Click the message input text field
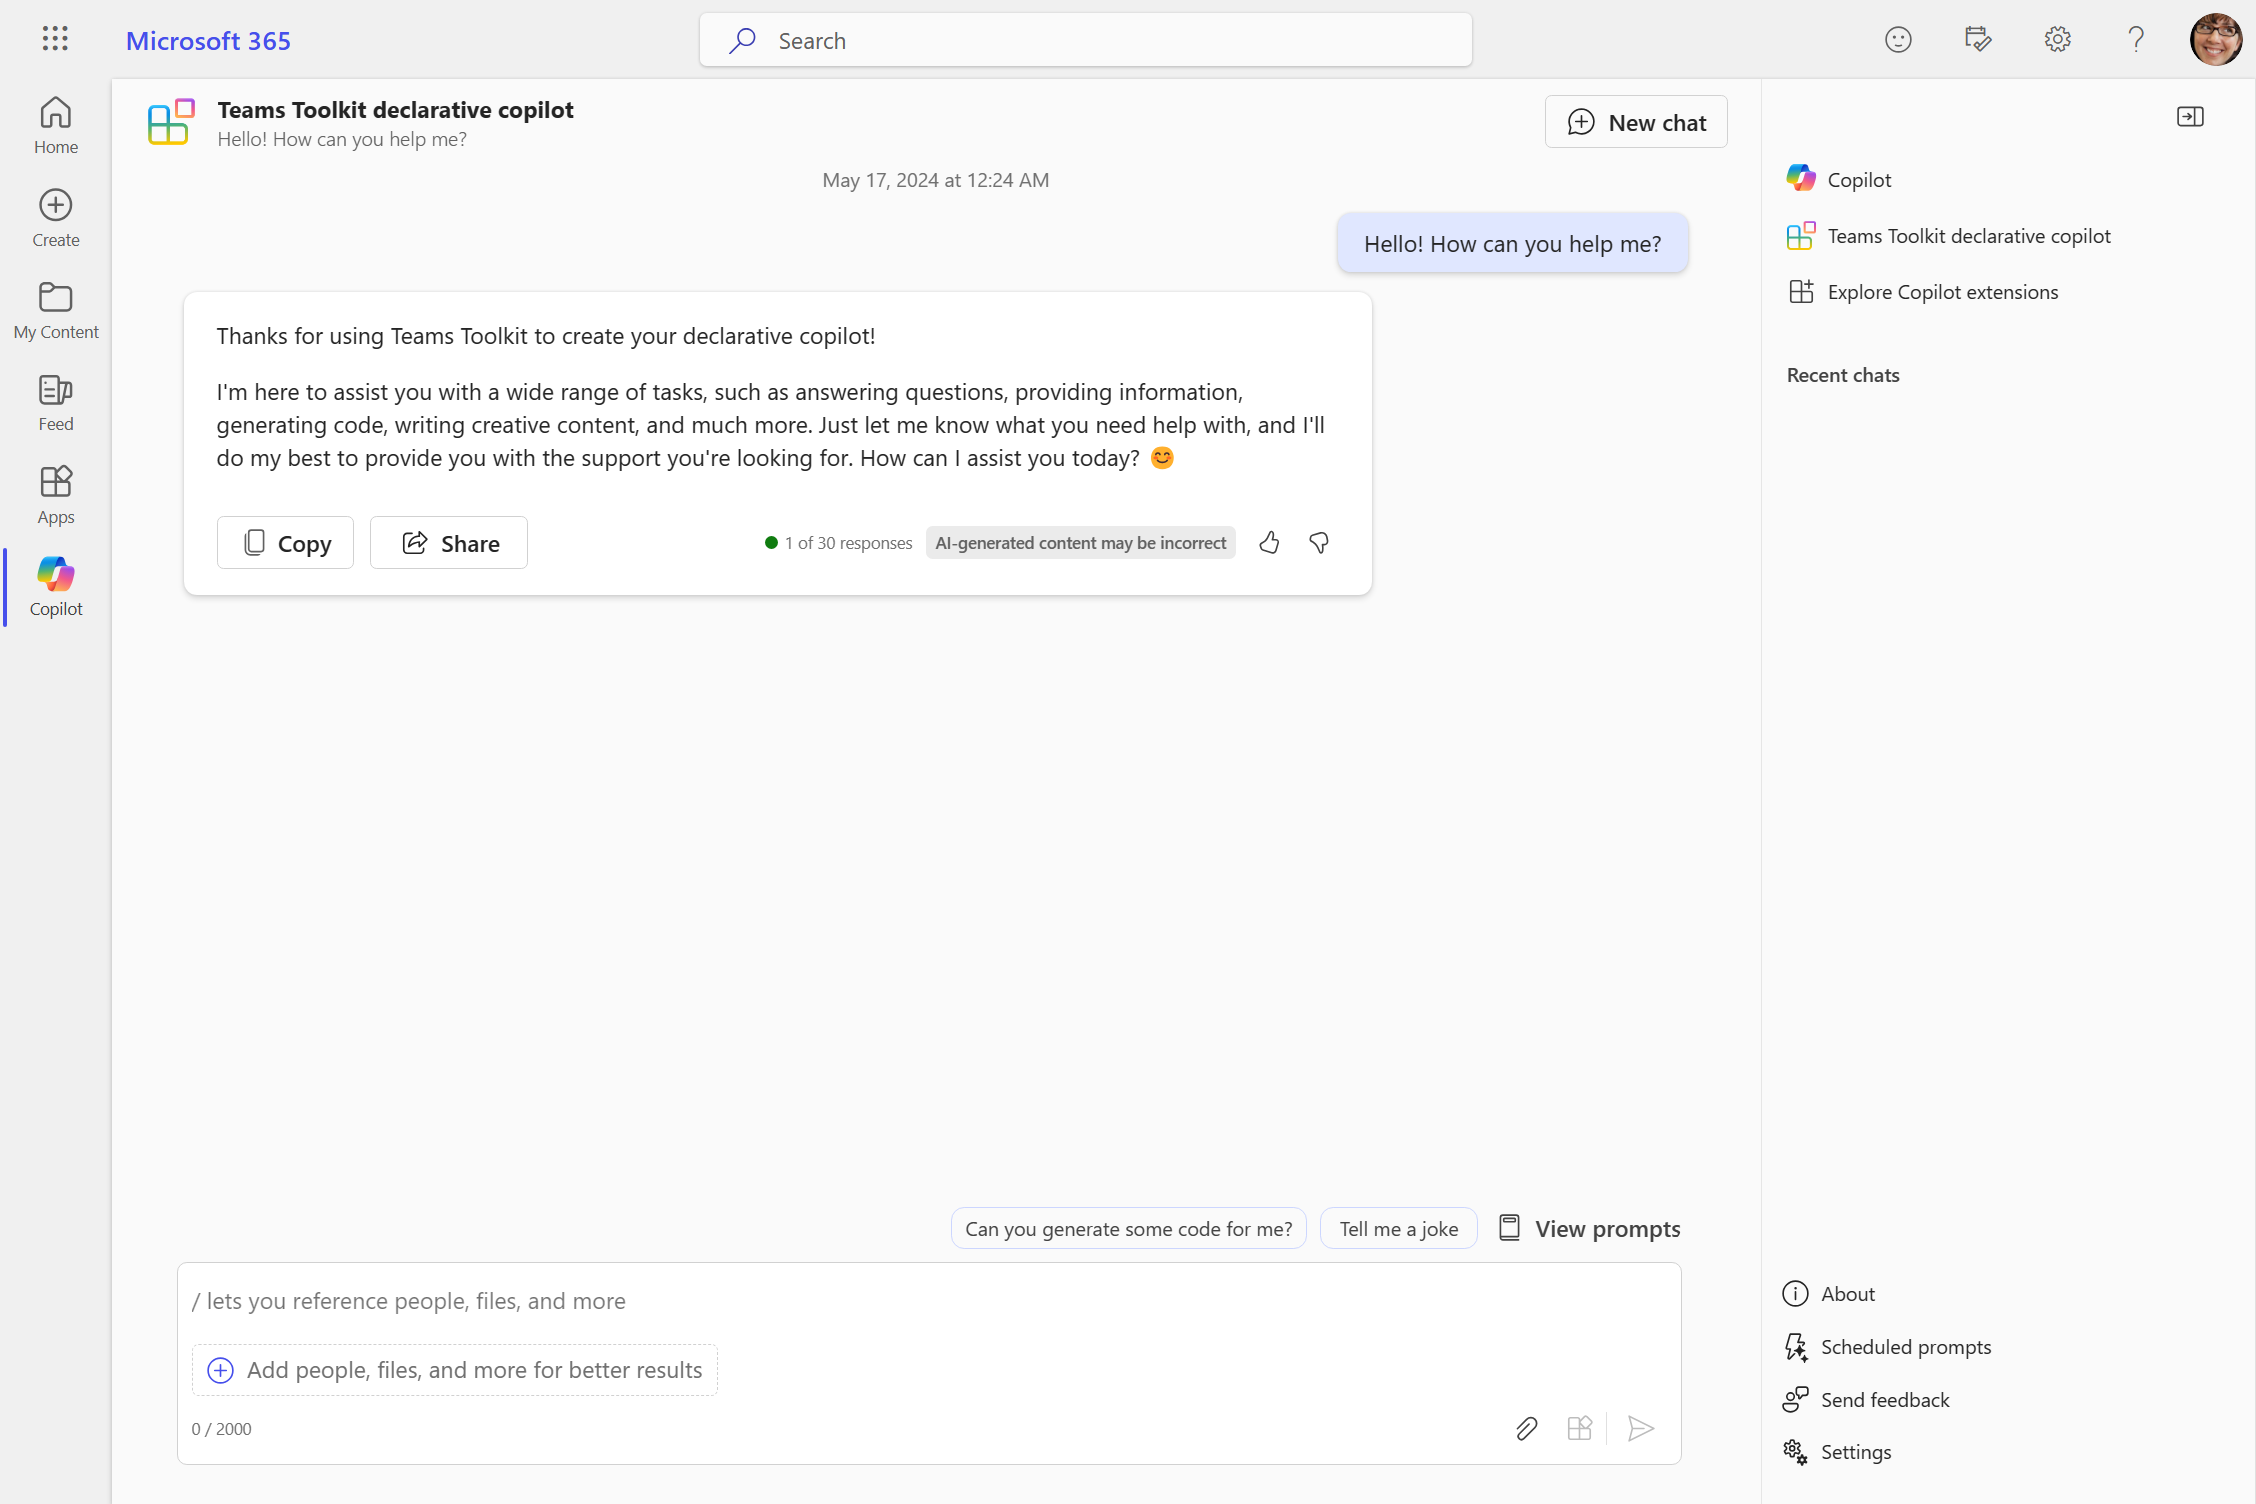 point(928,1301)
